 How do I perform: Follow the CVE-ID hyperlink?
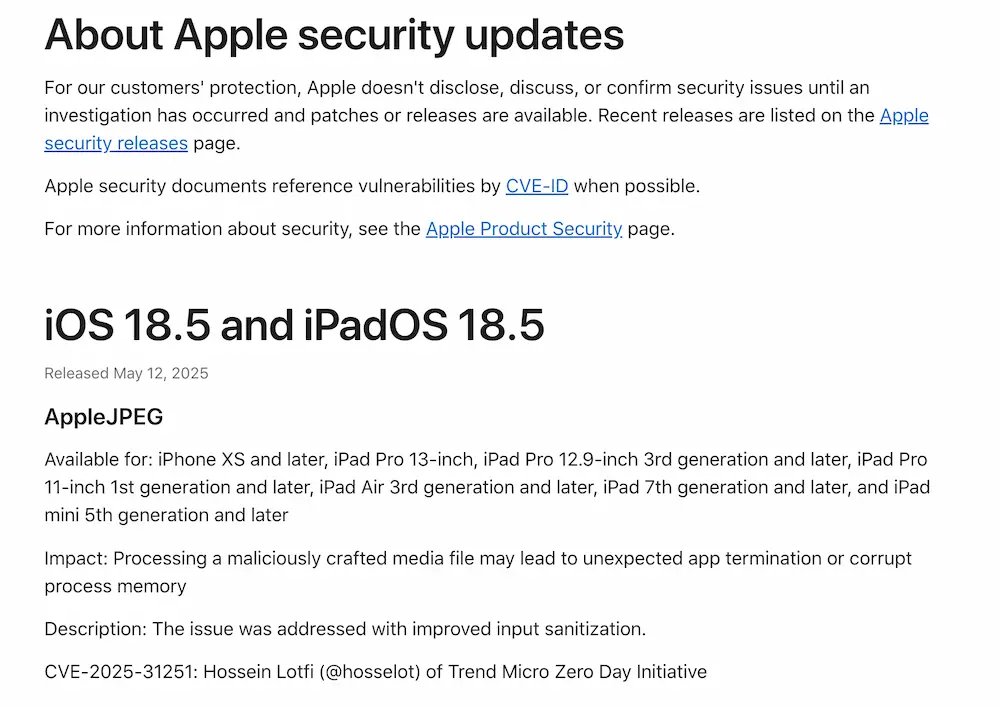(x=537, y=186)
